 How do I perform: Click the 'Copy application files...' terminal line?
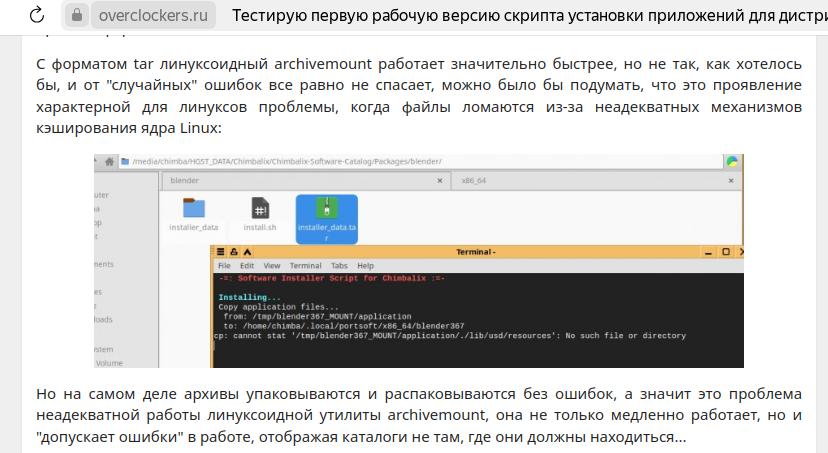coord(278,307)
